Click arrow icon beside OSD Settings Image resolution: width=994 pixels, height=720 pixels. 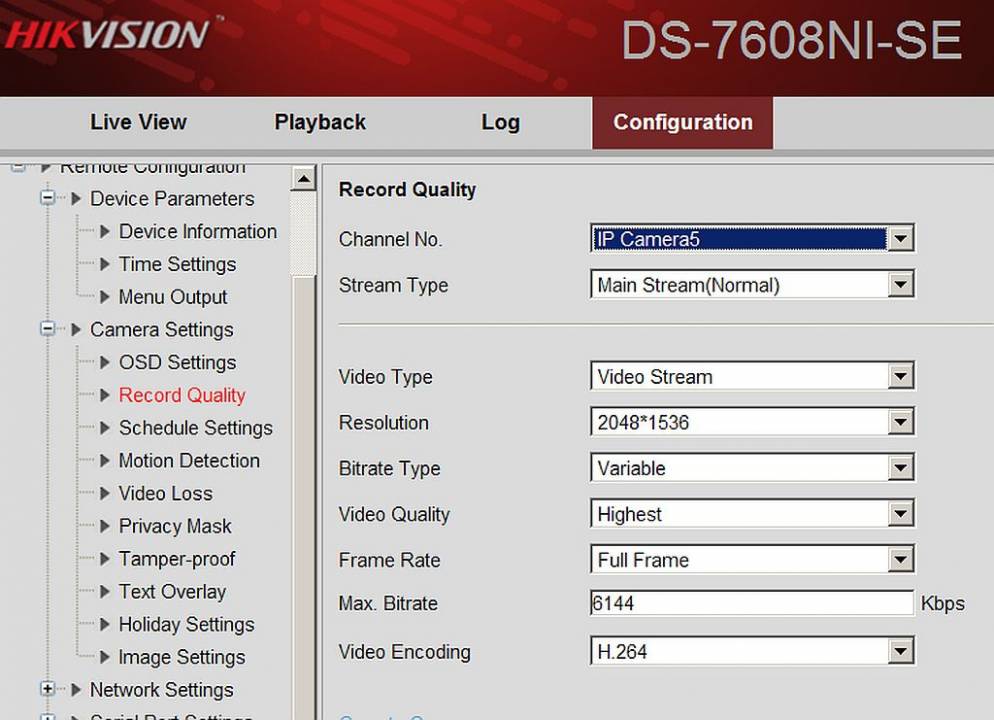[x=105, y=362]
